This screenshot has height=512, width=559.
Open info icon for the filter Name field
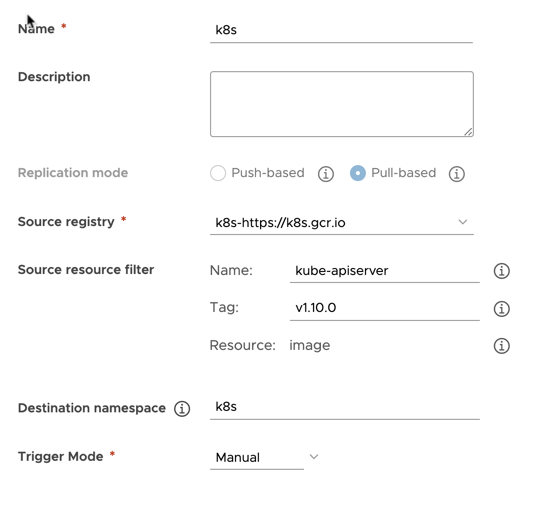pyautogui.click(x=501, y=271)
